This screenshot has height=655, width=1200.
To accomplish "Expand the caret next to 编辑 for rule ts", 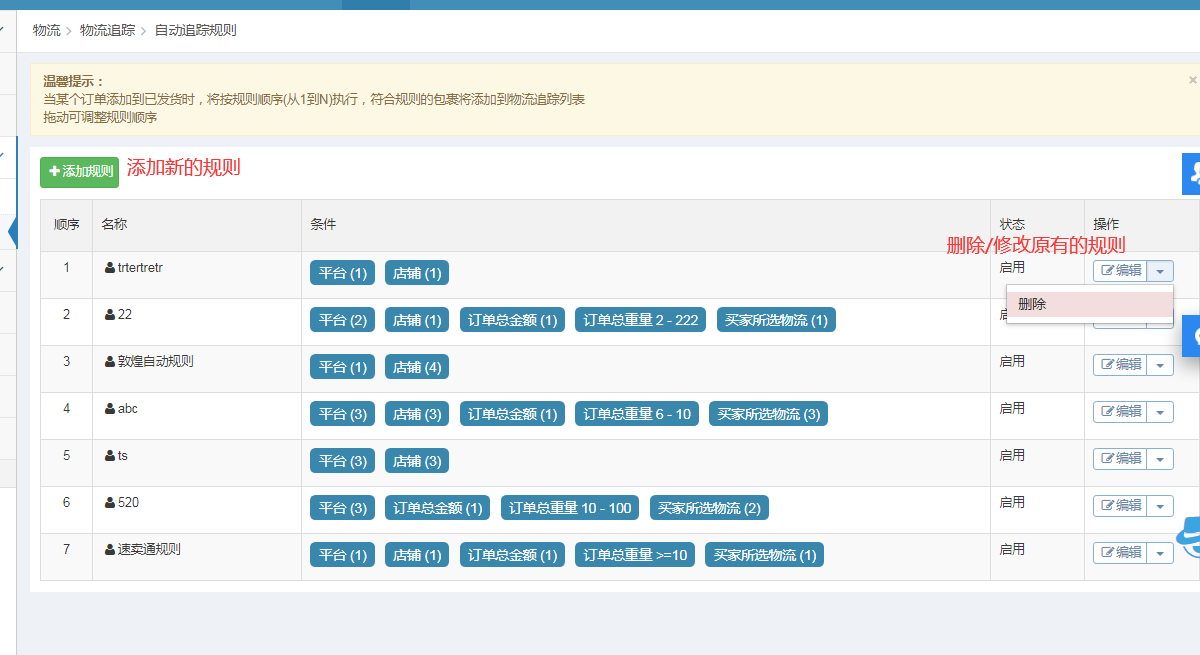I will coord(1160,459).
